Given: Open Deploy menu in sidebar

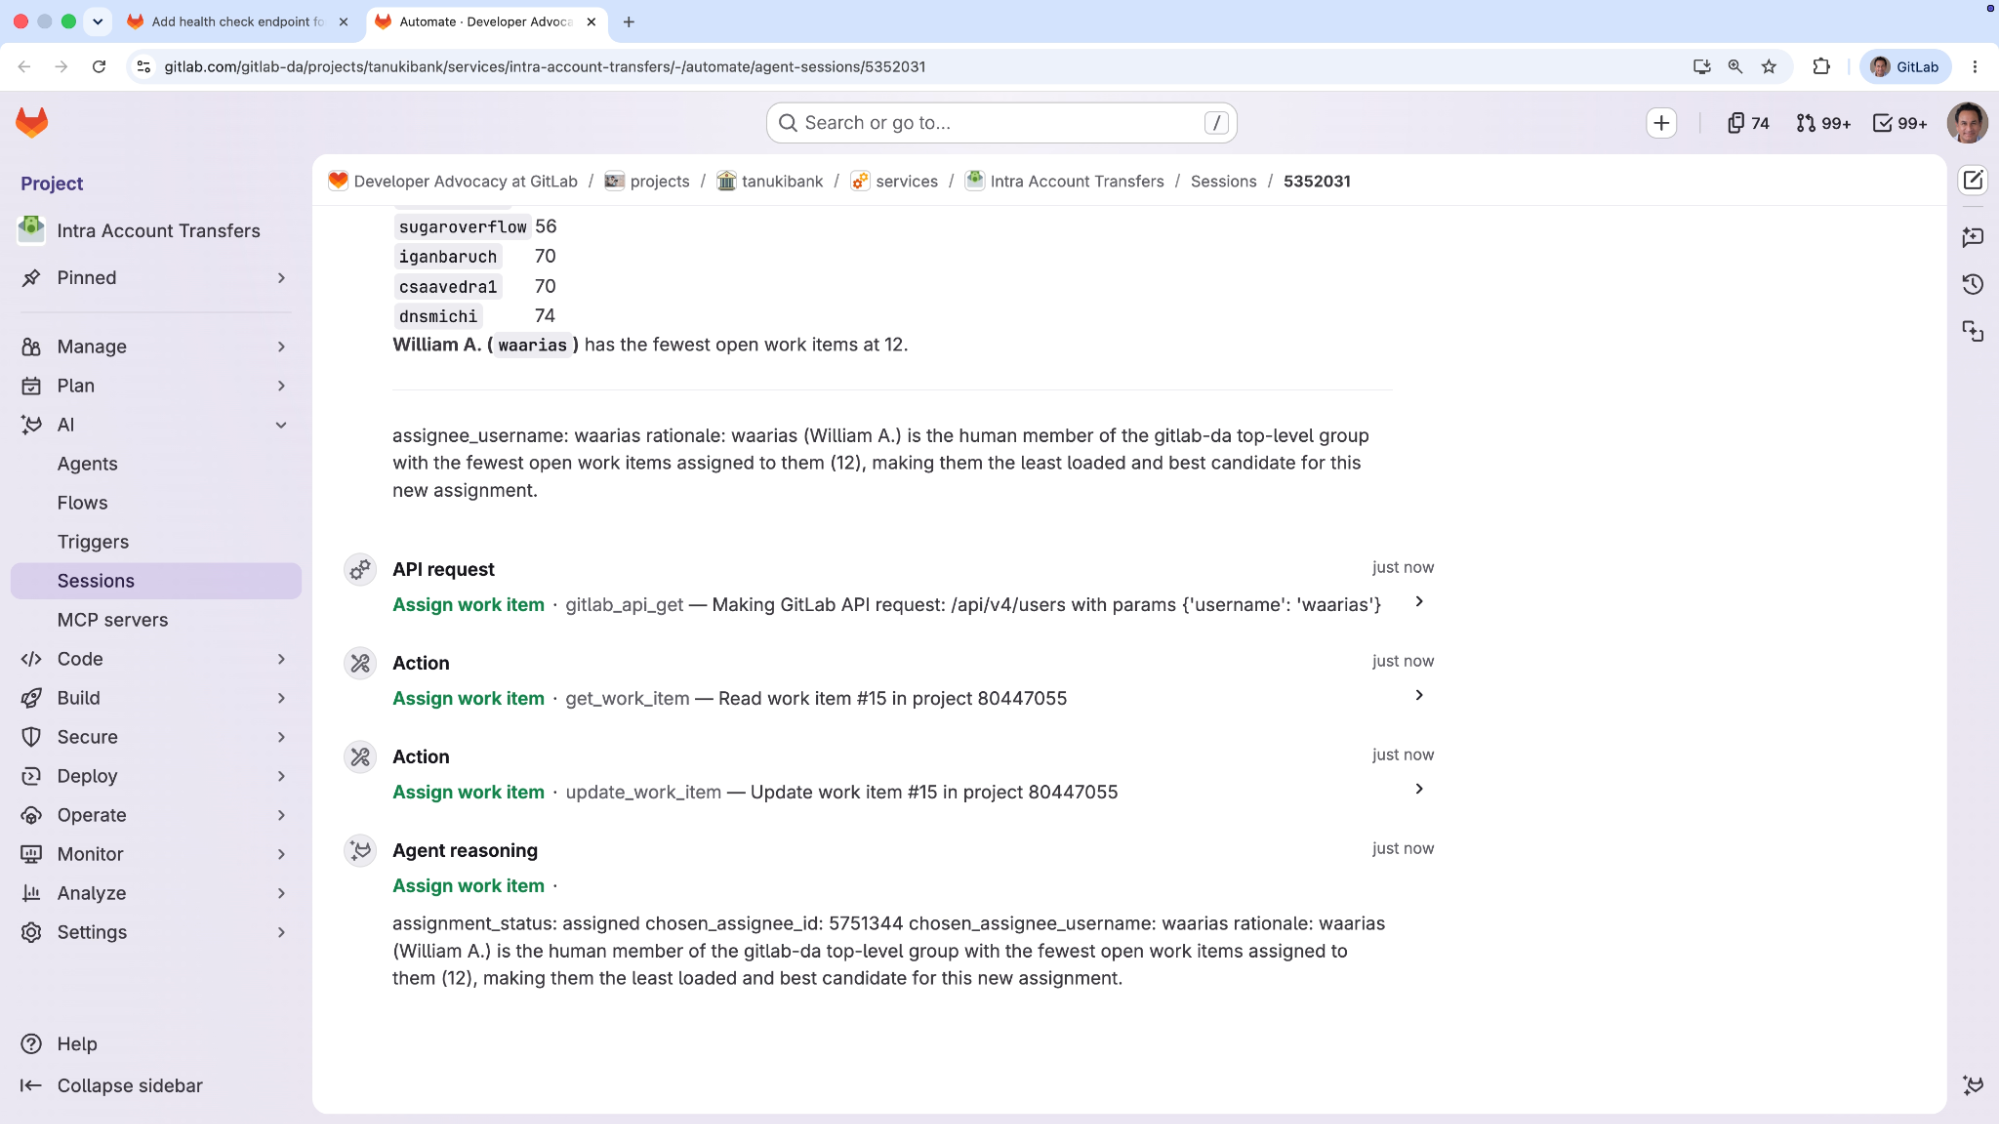Looking at the screenshot, I should 155,776.
